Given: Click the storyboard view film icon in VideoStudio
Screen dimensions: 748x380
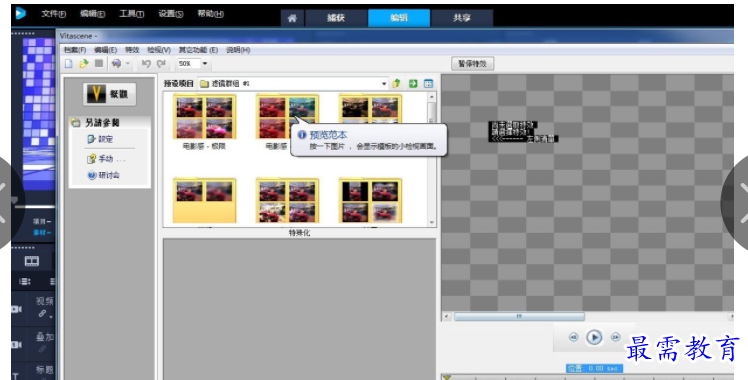Looking at the screenshot, I should tap(31, 261).
